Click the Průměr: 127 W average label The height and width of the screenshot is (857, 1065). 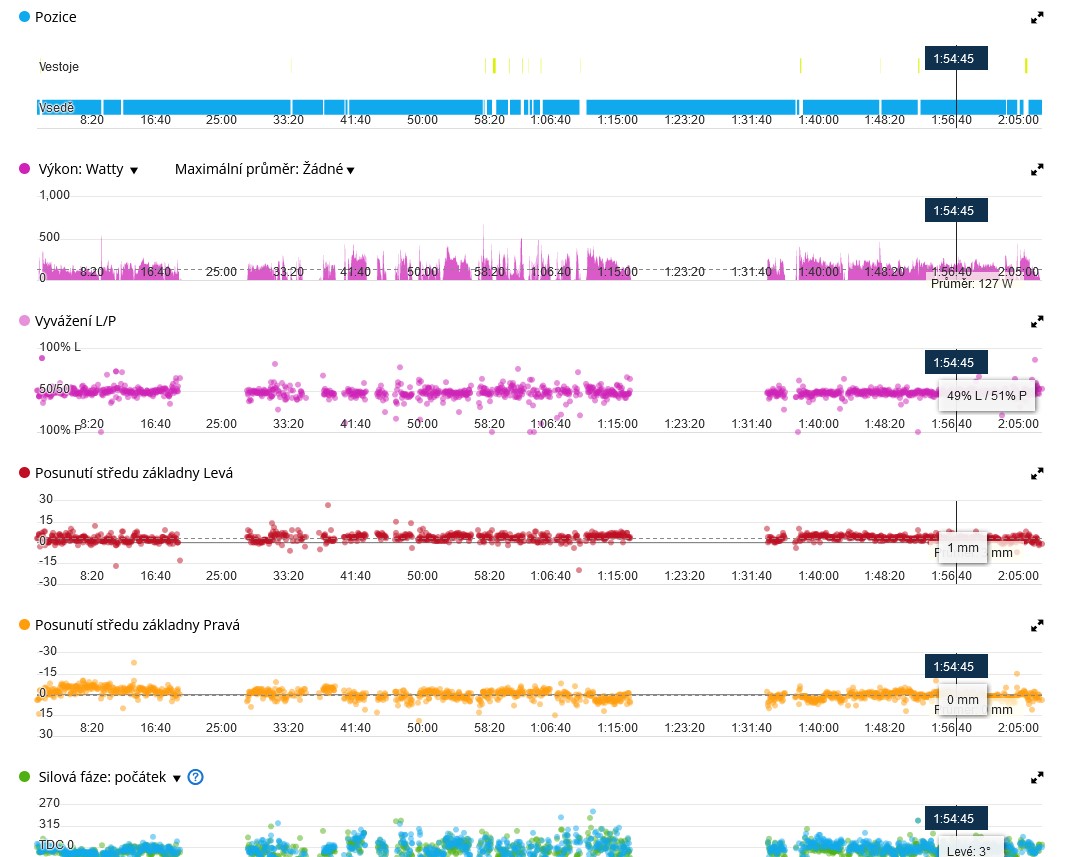pyautogui.click(x=971, y=283)
